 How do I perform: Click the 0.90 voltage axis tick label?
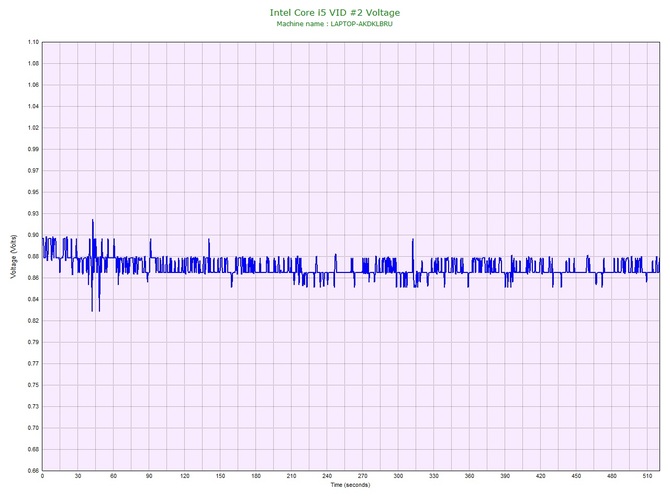33,235
